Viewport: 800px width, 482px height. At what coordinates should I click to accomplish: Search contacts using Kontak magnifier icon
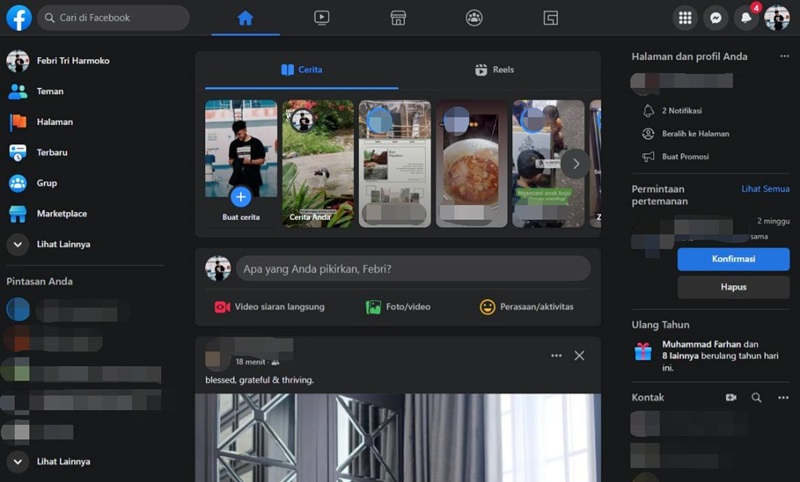pyautogui.click(x=757, y=397)
